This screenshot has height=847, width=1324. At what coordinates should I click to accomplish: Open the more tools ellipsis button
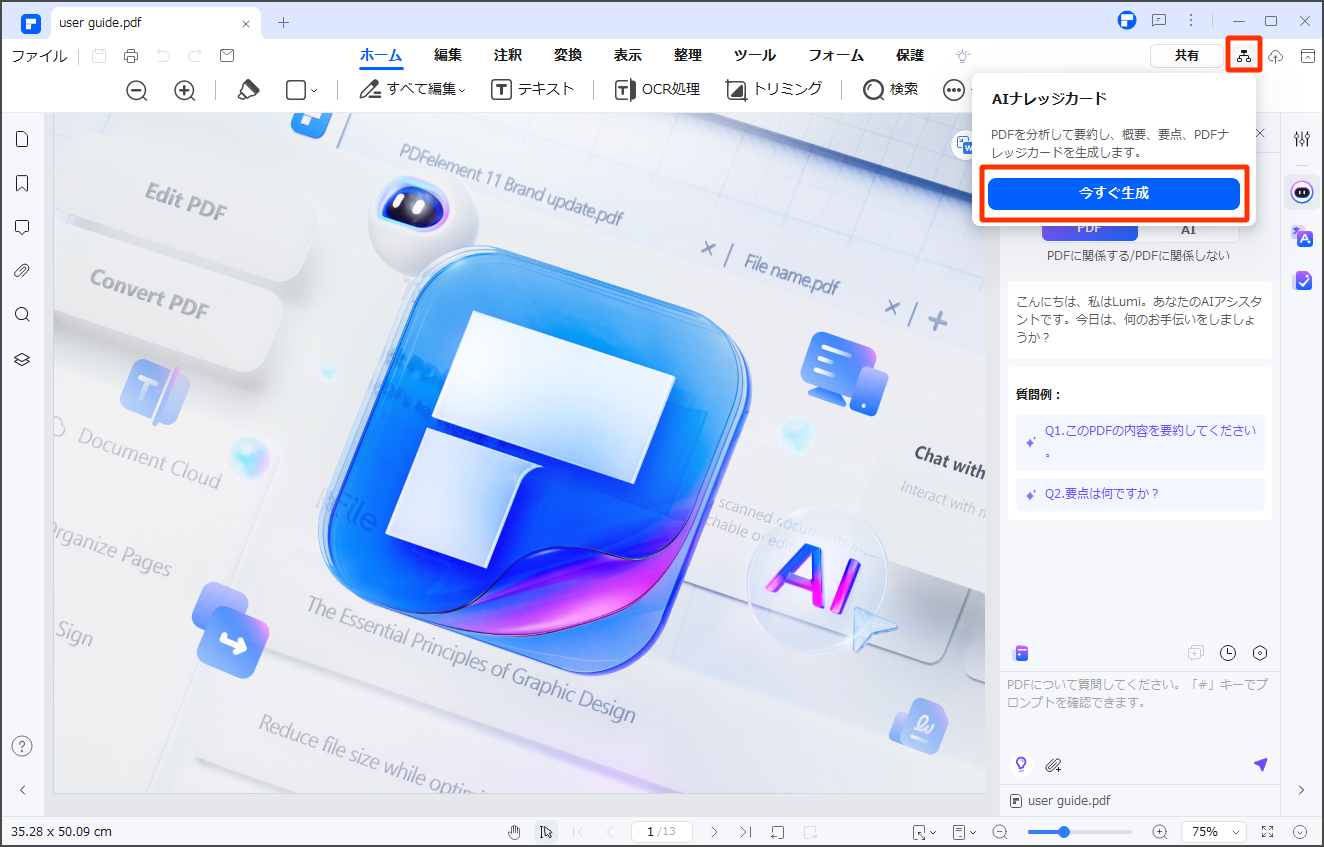(954, 90)
